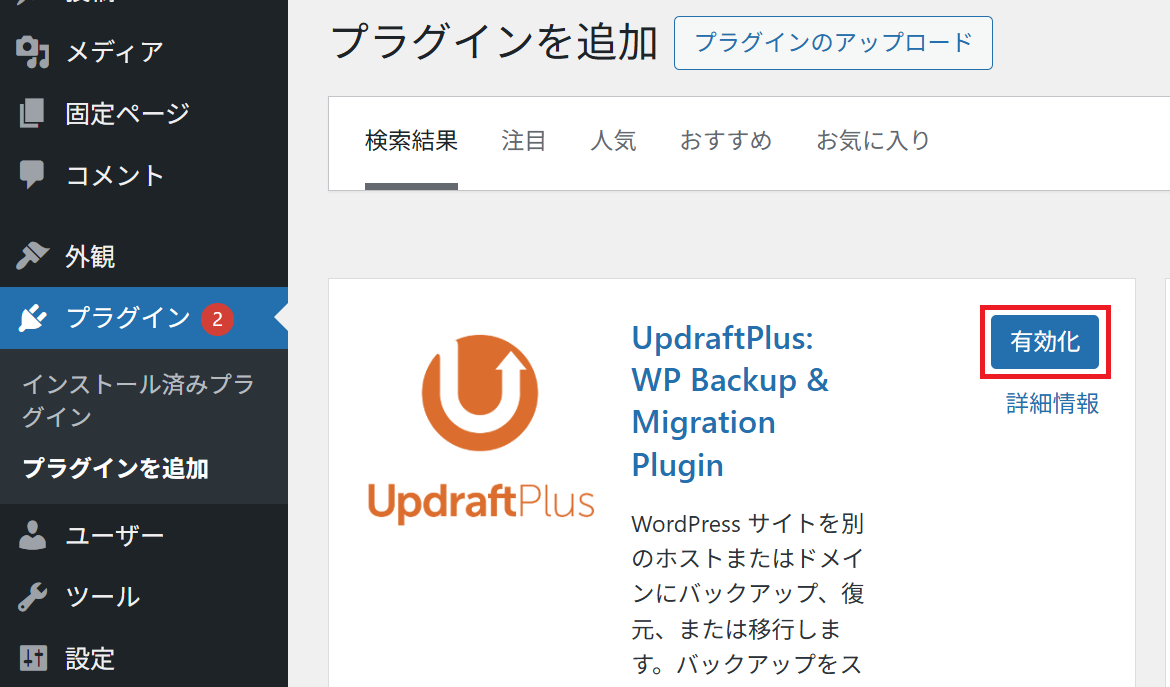Select the 検索結果 (Search Results) tab
The image size is (1170, 687).
(411, 141)
